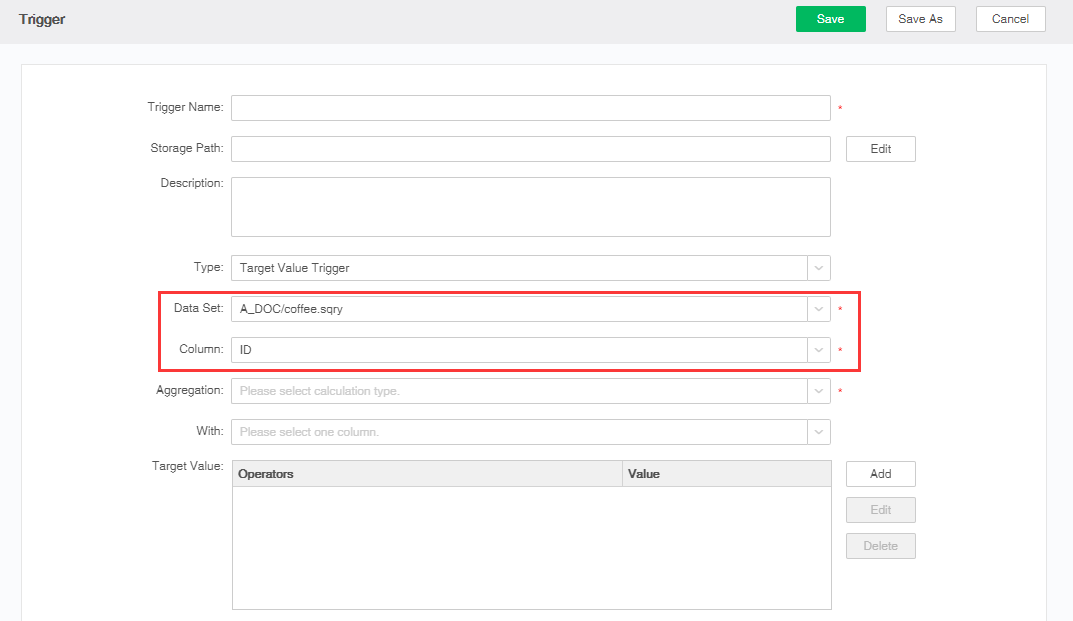Image resolution: width=1073 pixels, height=621 pixels.
Task: Focus the Trigger Name input field
Action: pyautogui.click(x=530, y=108)
